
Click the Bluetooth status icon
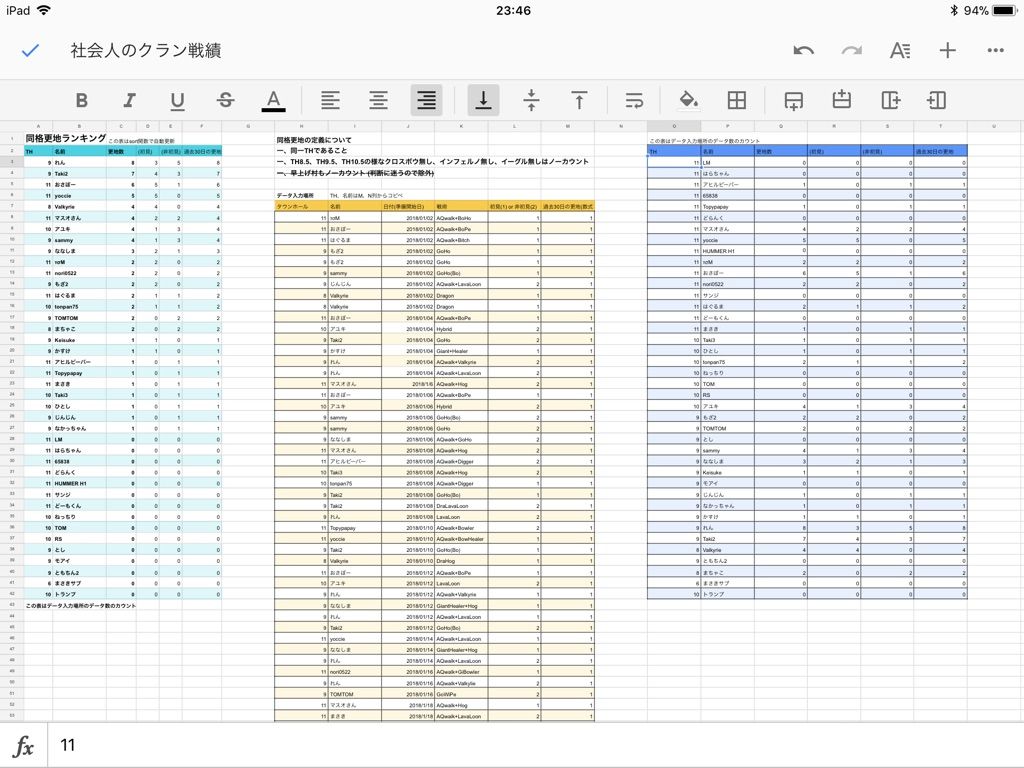click(x=953, y=10)
